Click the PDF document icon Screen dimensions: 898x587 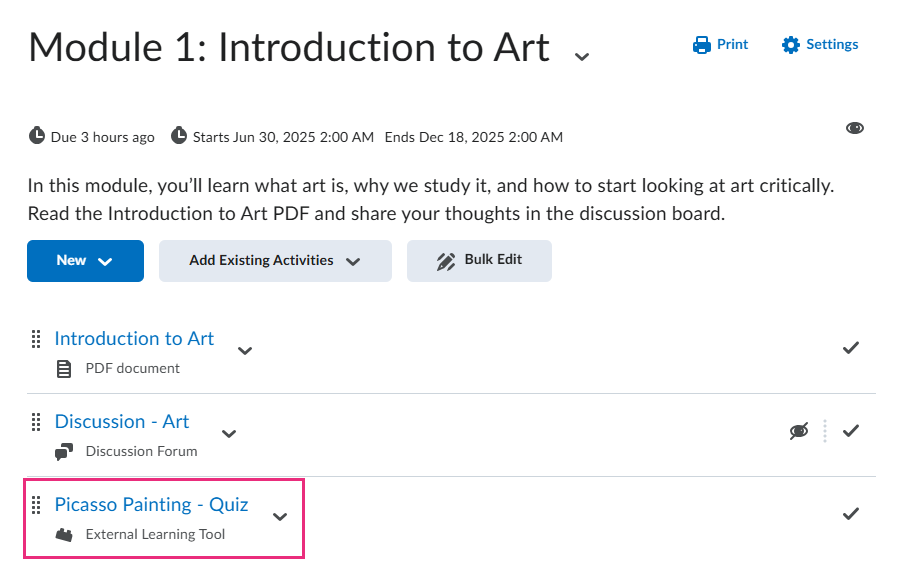pyautogui.click(x=64, y=369)
